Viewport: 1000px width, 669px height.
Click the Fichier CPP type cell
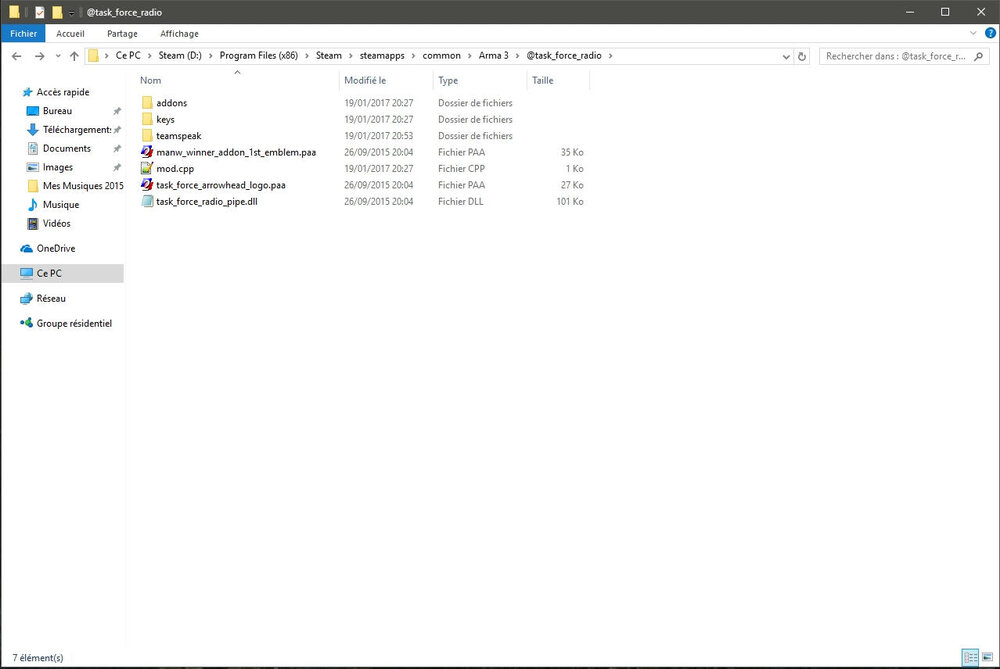(461, 168)
